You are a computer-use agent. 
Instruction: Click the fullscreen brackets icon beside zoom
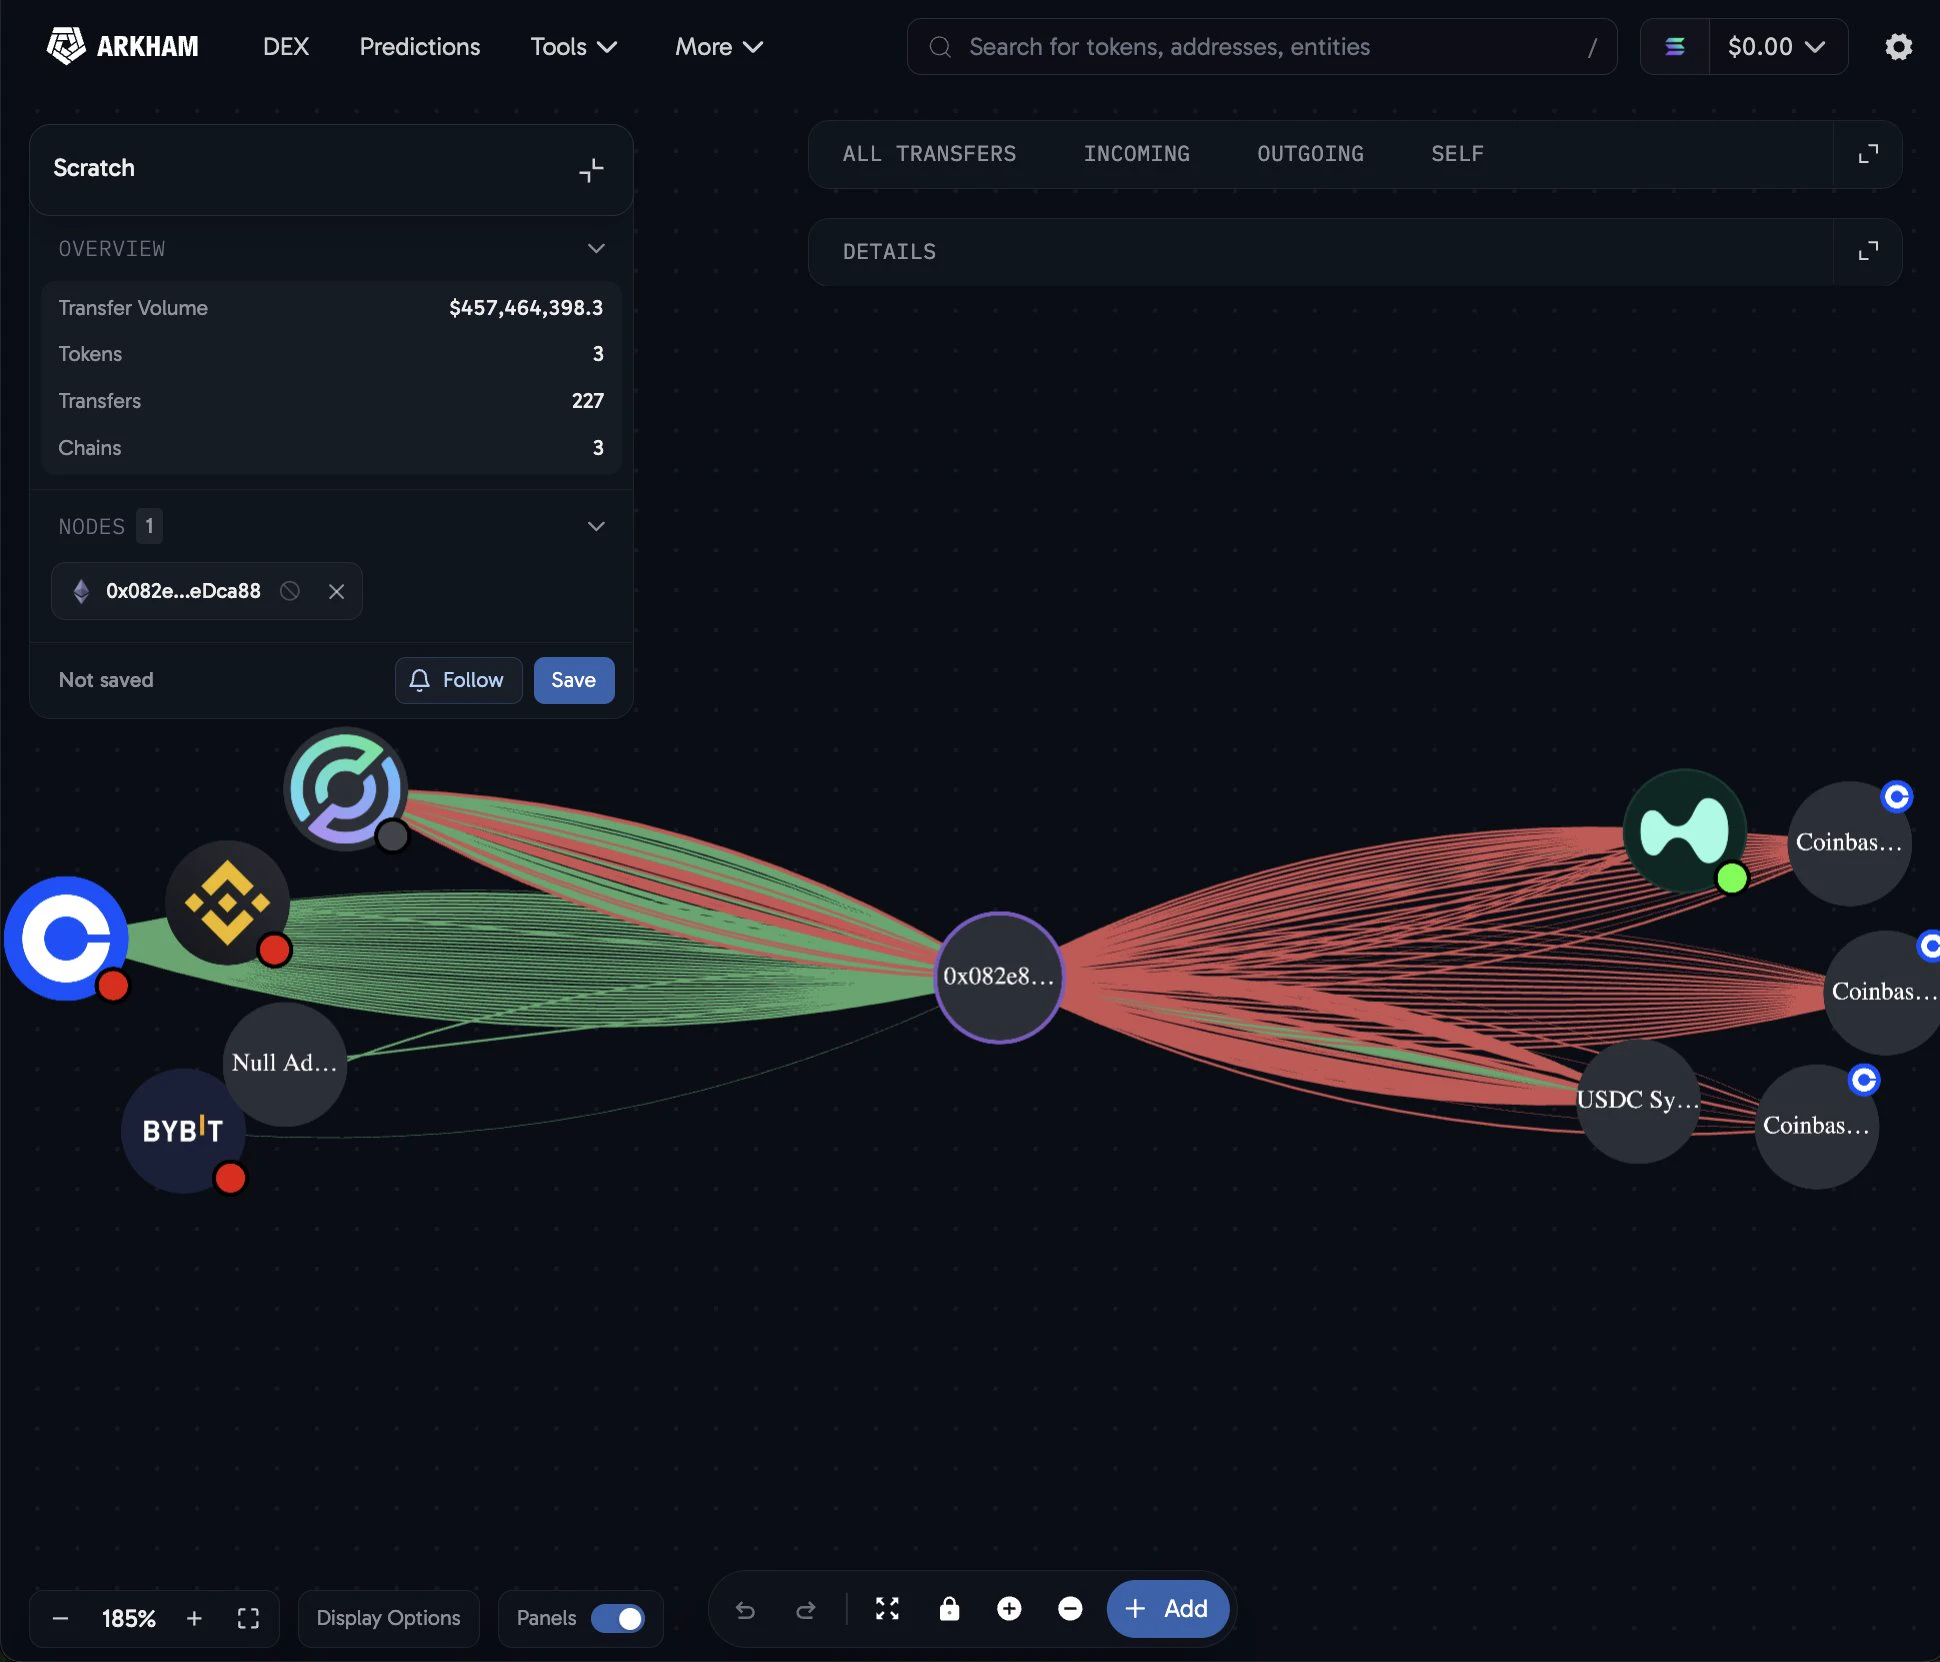point(248,1618)
